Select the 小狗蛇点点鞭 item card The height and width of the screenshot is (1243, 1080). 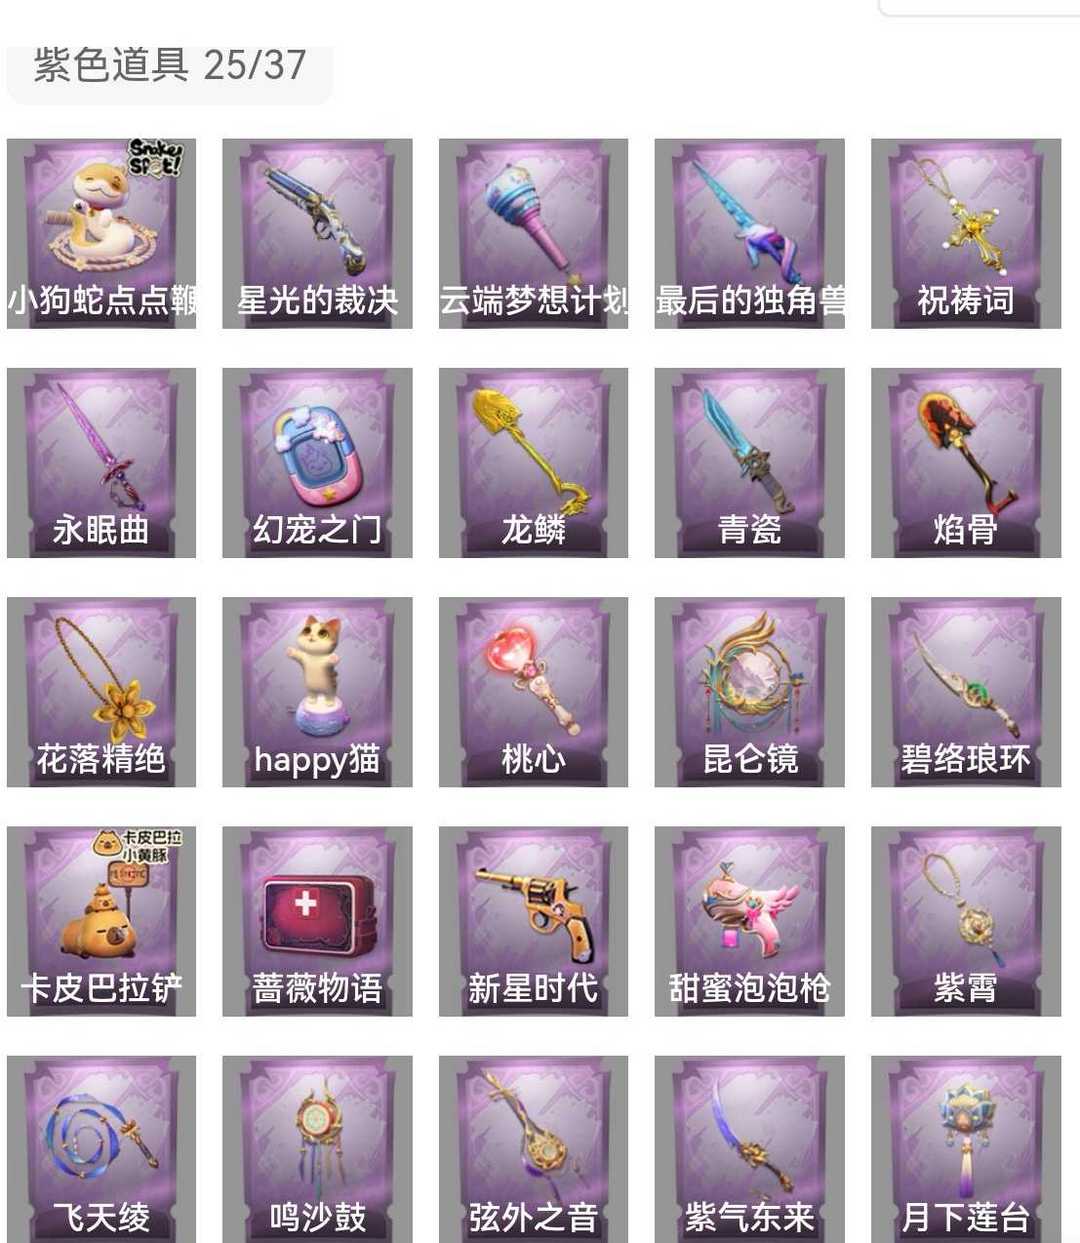pos(101,233)
